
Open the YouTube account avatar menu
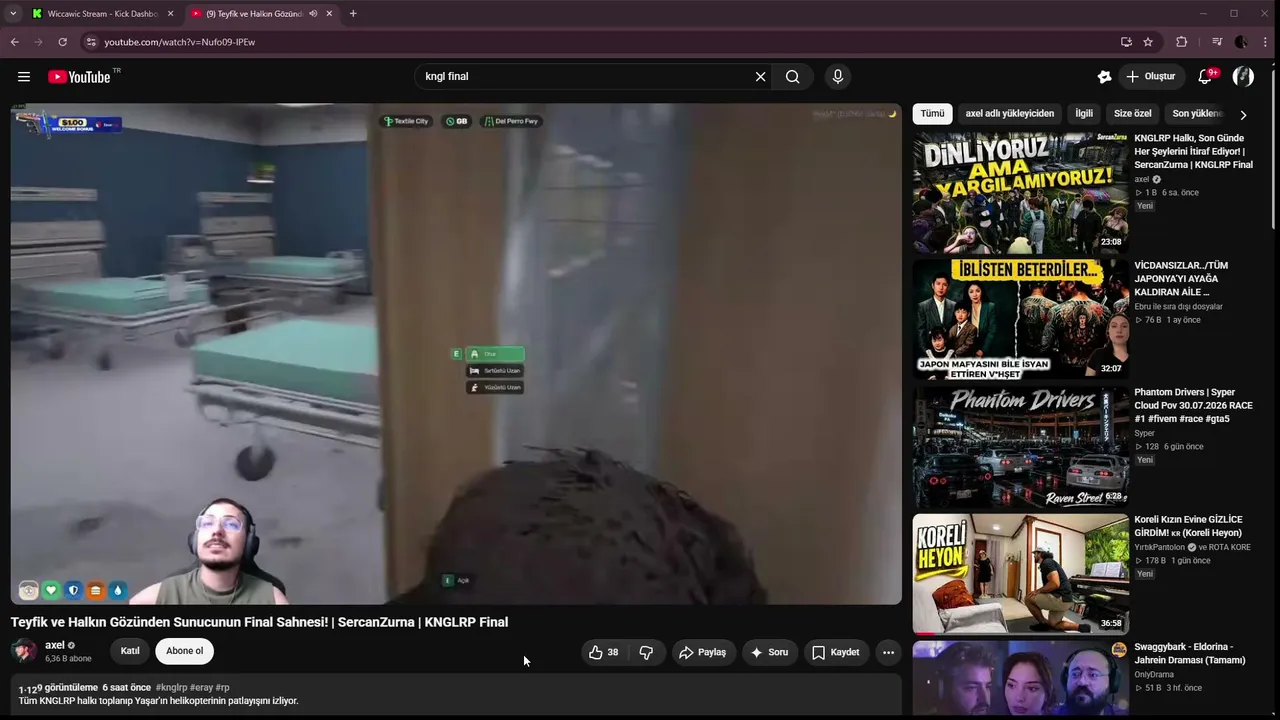coord(1243,77)
